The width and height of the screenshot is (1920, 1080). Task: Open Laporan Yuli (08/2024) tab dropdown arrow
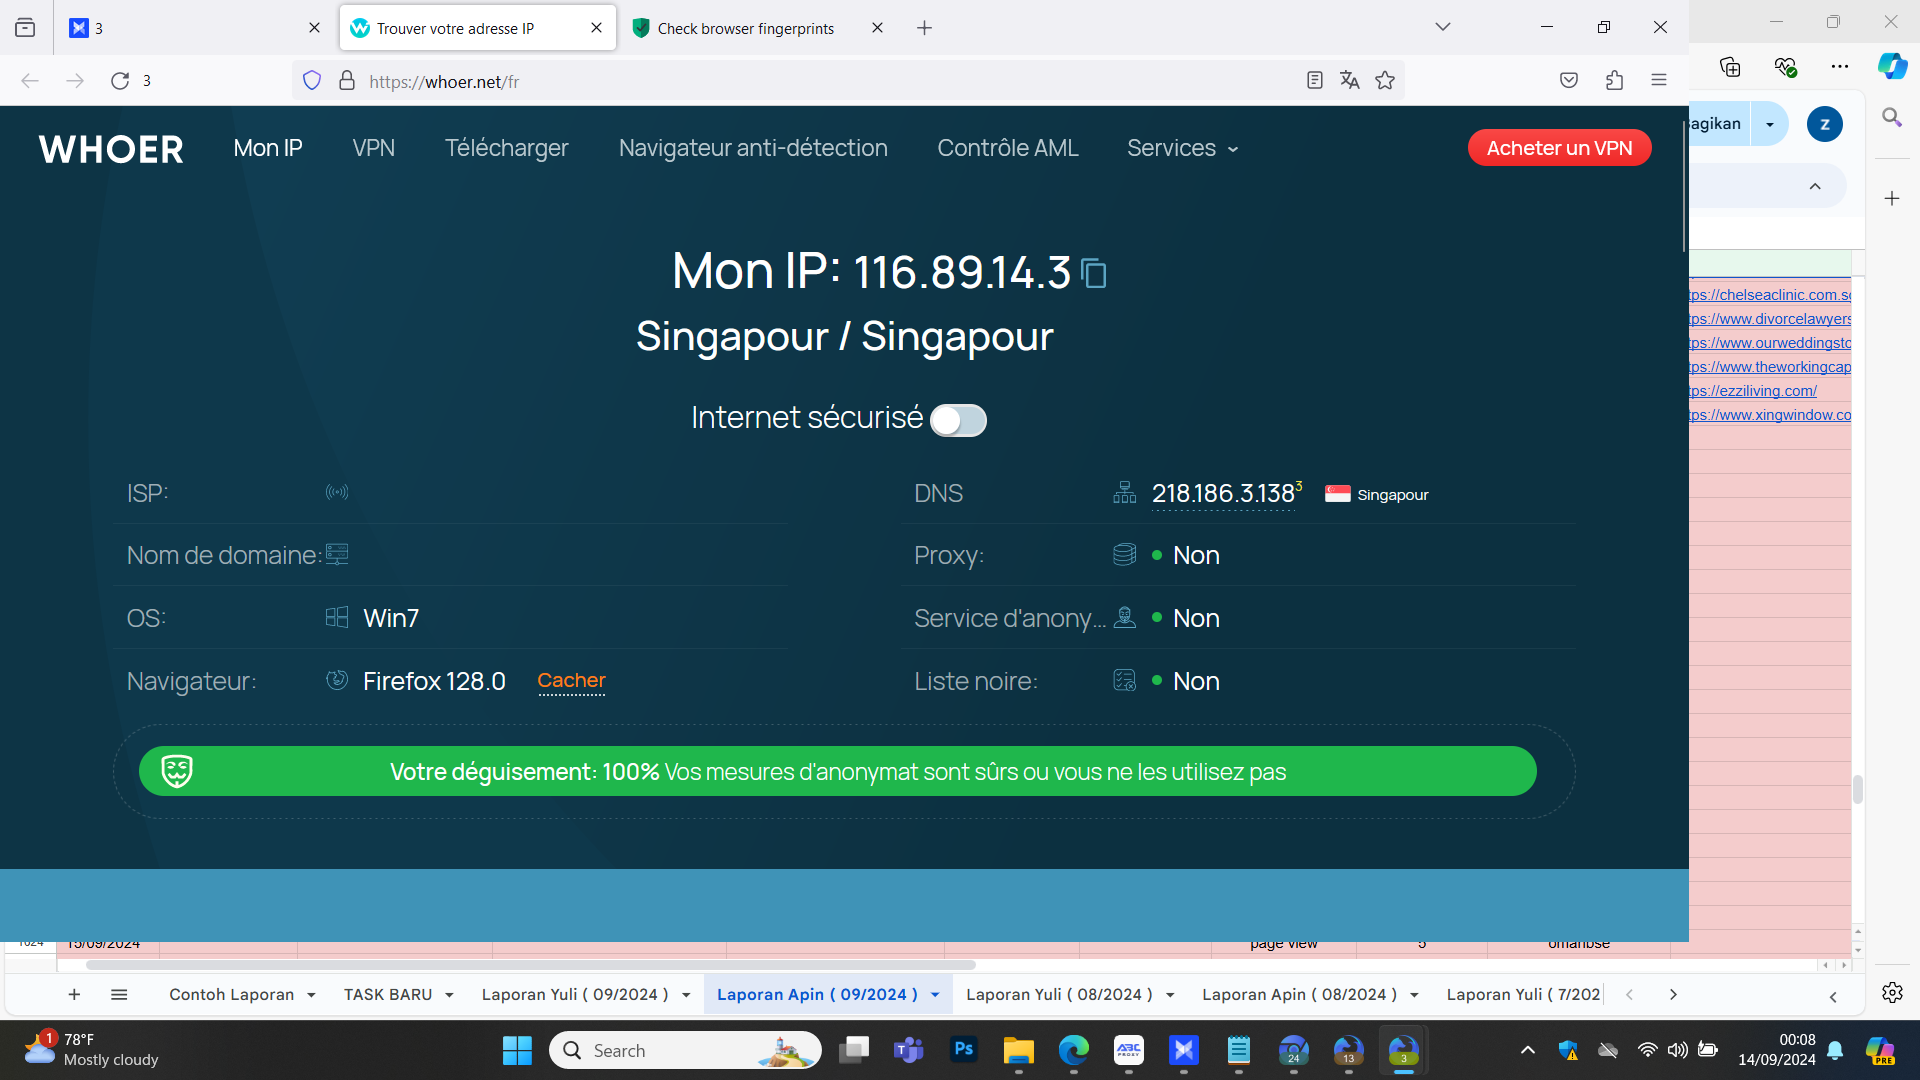(1170, 995)
